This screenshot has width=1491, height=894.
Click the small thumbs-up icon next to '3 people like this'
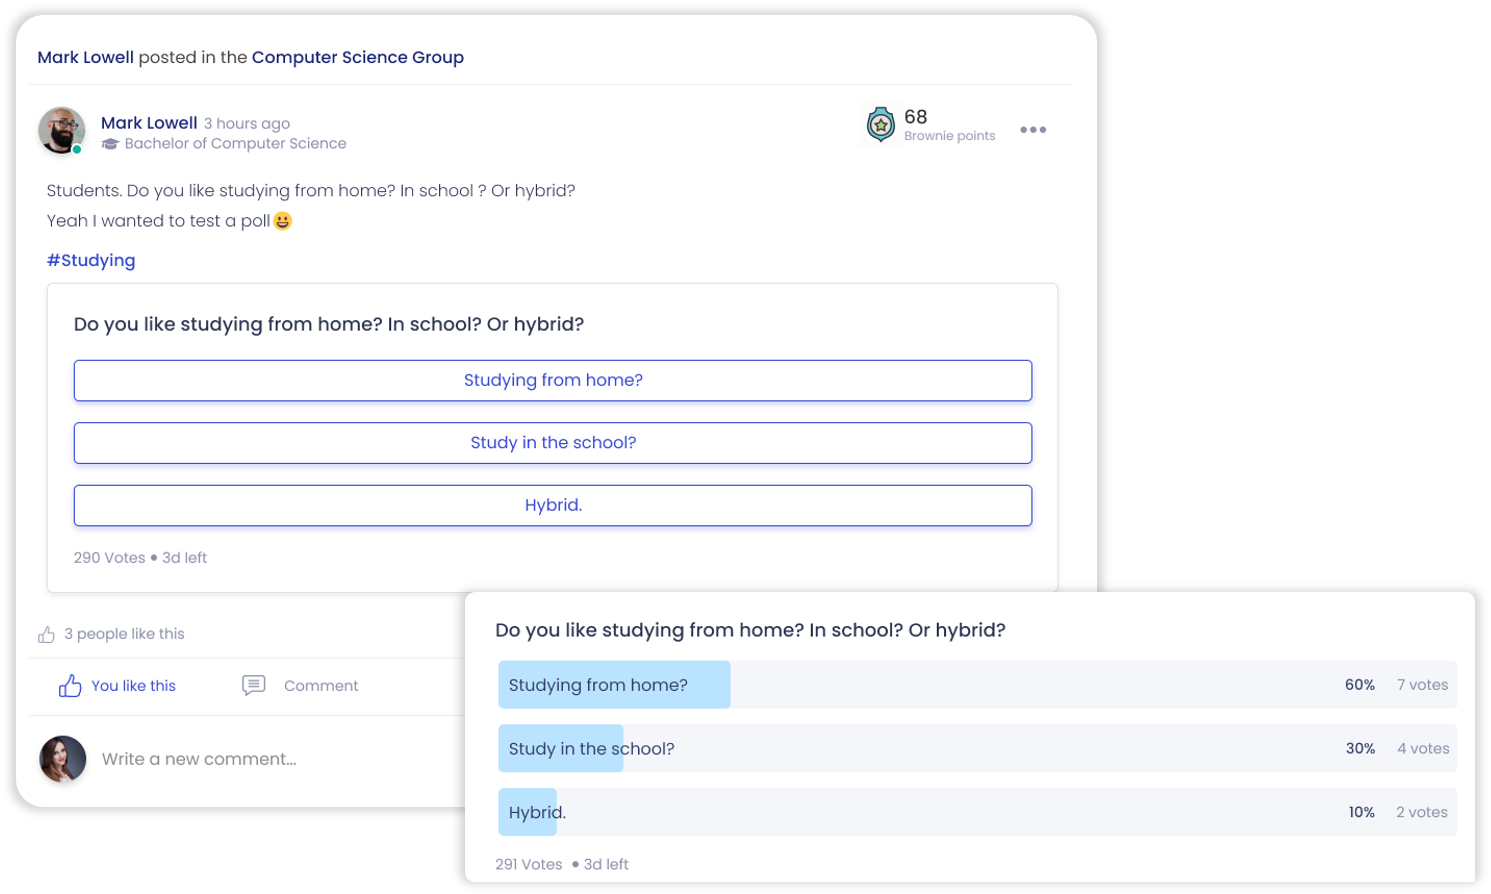pyautogui.click(x=46, y=634)
